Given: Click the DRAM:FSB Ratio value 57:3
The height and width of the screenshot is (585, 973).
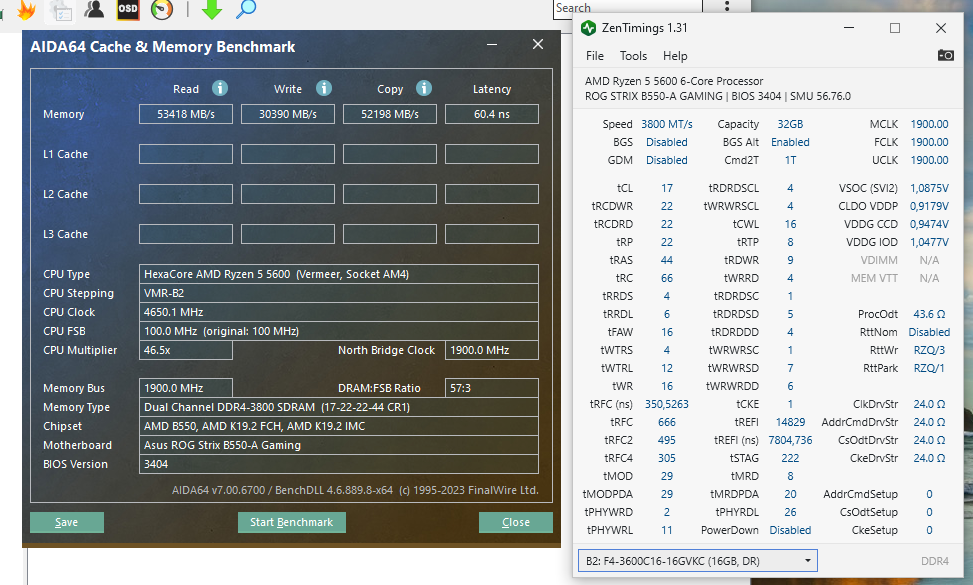Looking at the screenshot, I should tap(491, 388).
